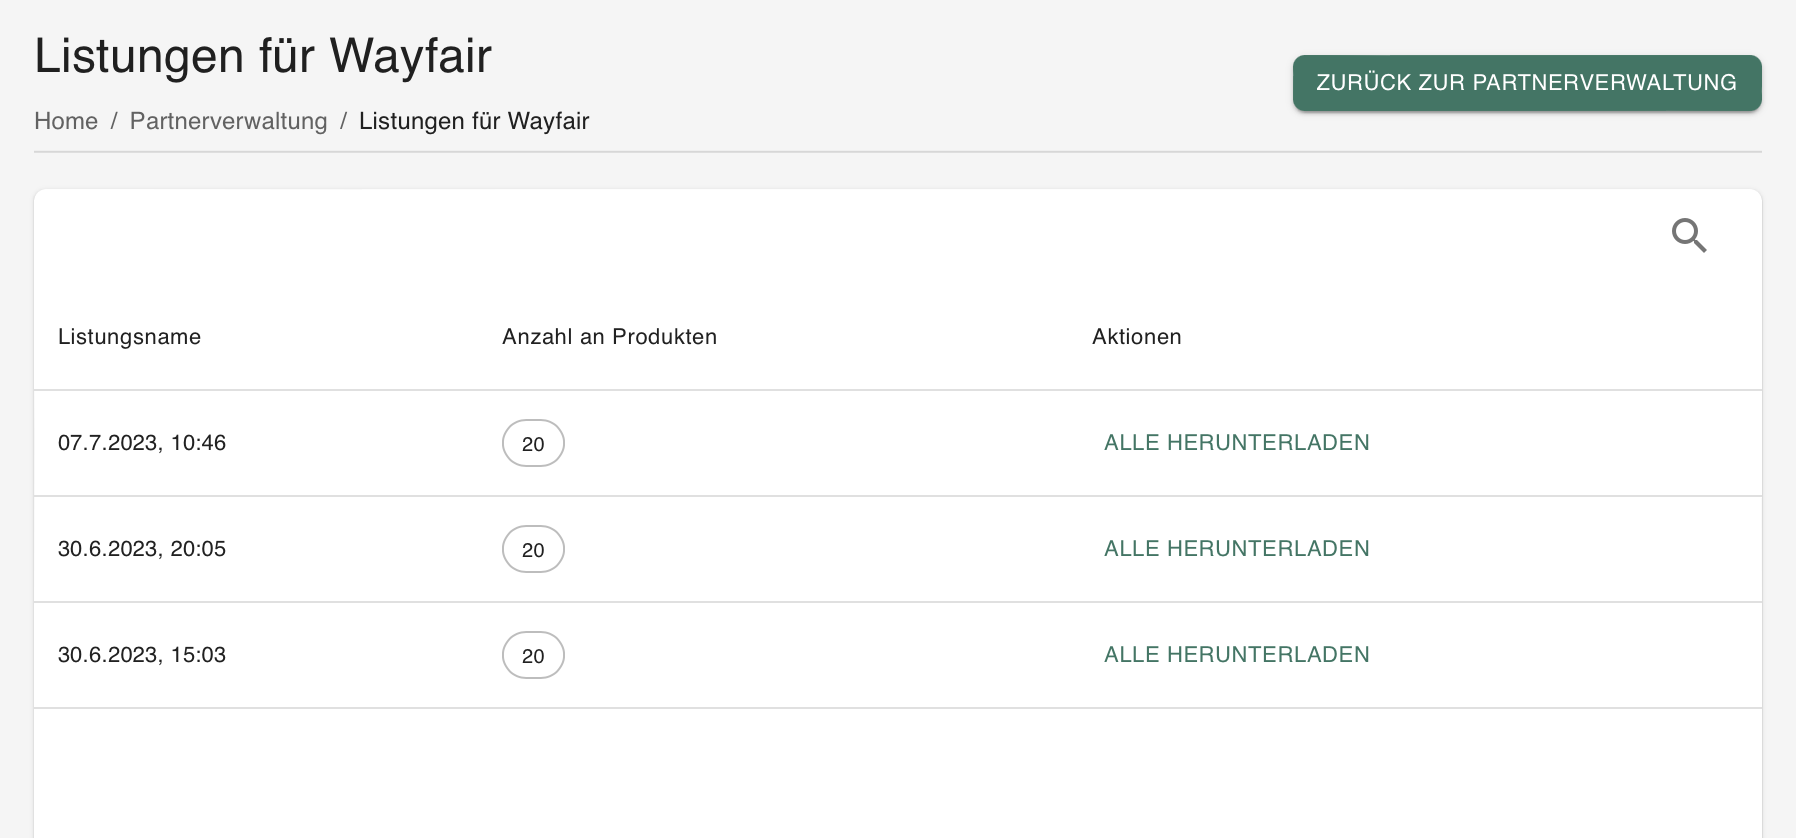This screenshot has height=838, width=1796.
Task: Click listing name 07.7.2023, 10:46
Action: point(142,443)
